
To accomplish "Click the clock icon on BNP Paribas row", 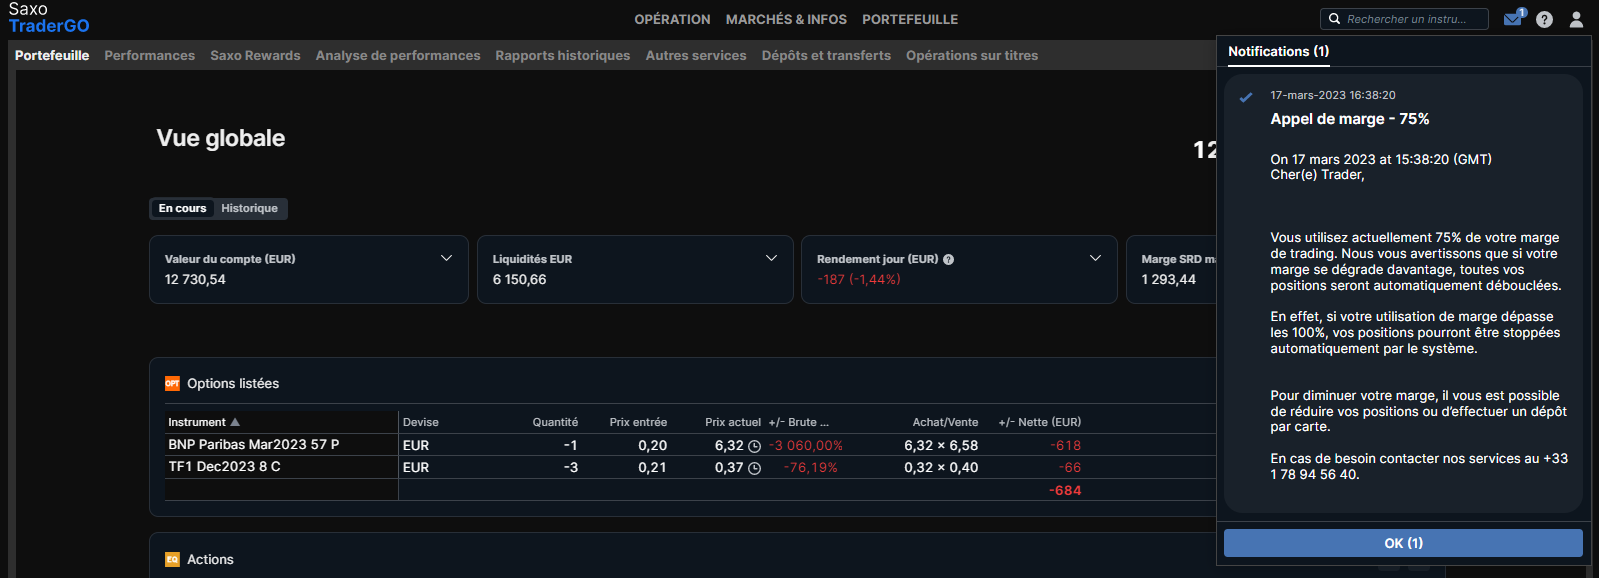I will click(754, 446).
